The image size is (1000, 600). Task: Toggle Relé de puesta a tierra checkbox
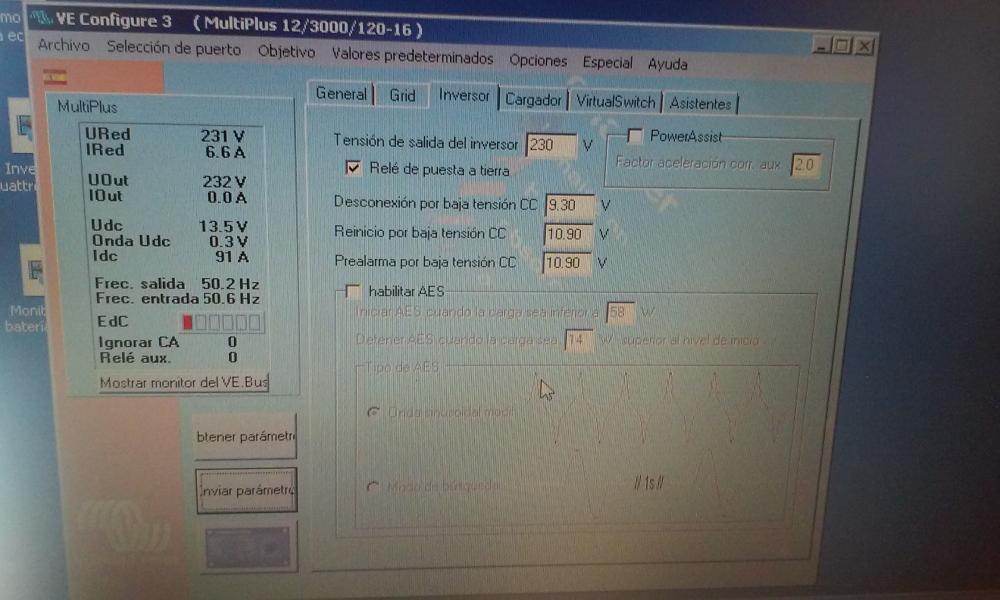pos(353,168)
